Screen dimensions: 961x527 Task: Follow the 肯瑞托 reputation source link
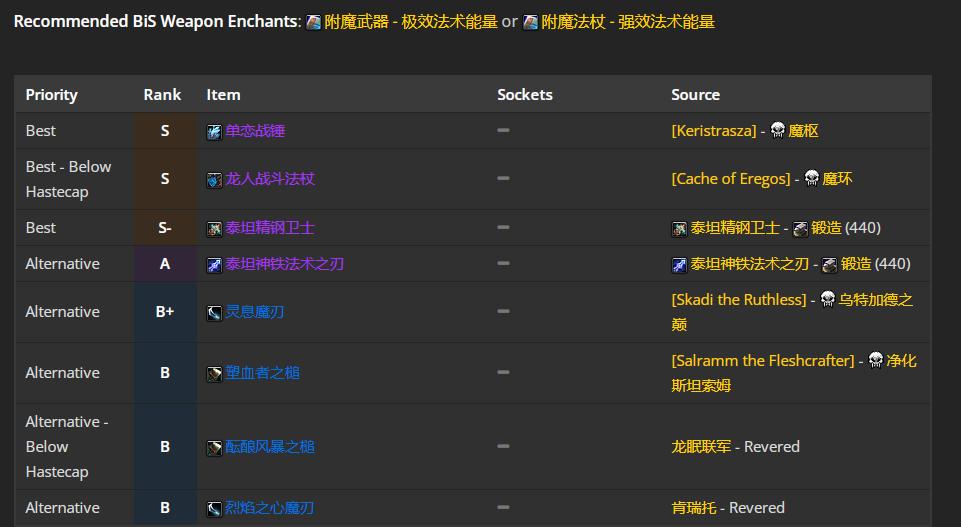click(x=693, y=508)
